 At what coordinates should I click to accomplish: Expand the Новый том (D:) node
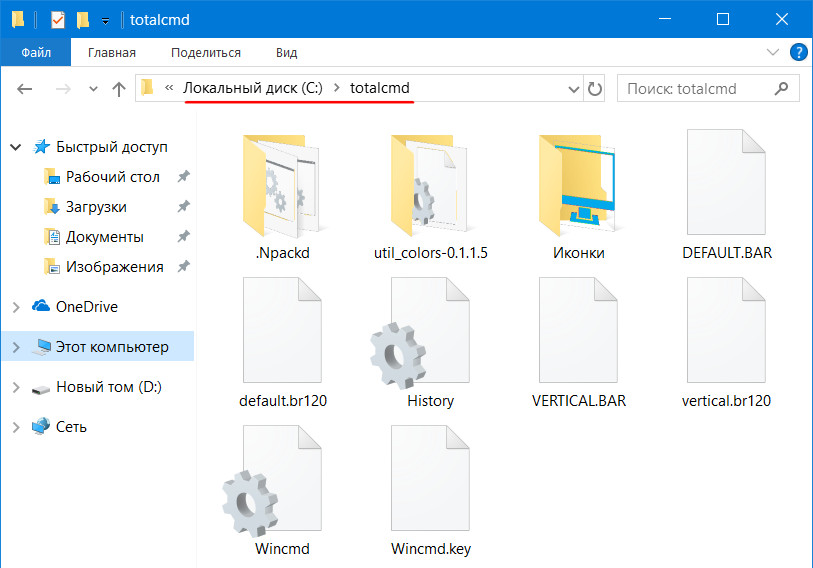(x=16, y=387)
